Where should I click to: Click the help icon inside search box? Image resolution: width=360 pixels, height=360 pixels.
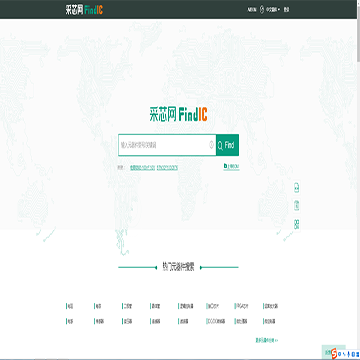211,145
